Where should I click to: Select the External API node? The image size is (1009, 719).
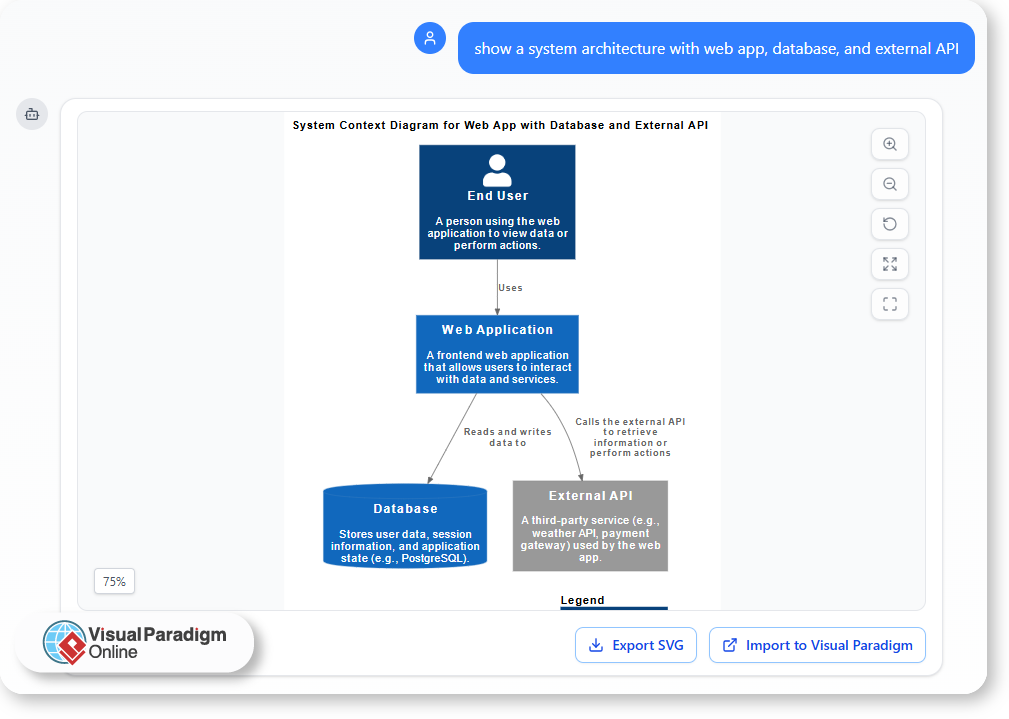point(590,525)
